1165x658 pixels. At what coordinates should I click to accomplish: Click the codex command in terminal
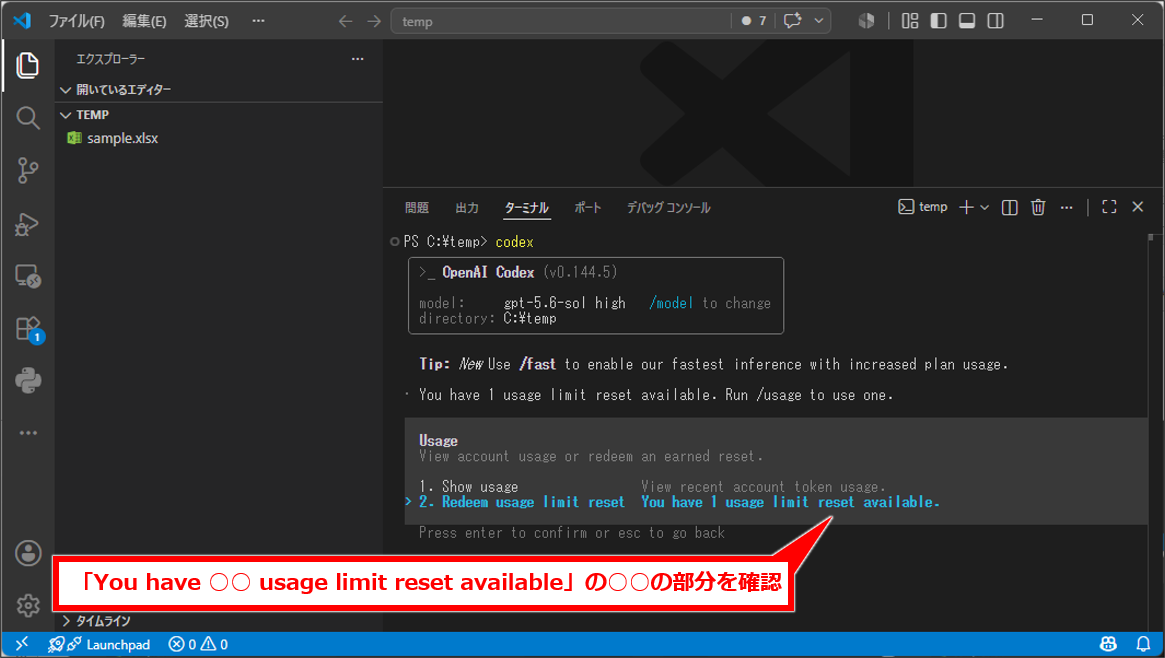point(514,242)
